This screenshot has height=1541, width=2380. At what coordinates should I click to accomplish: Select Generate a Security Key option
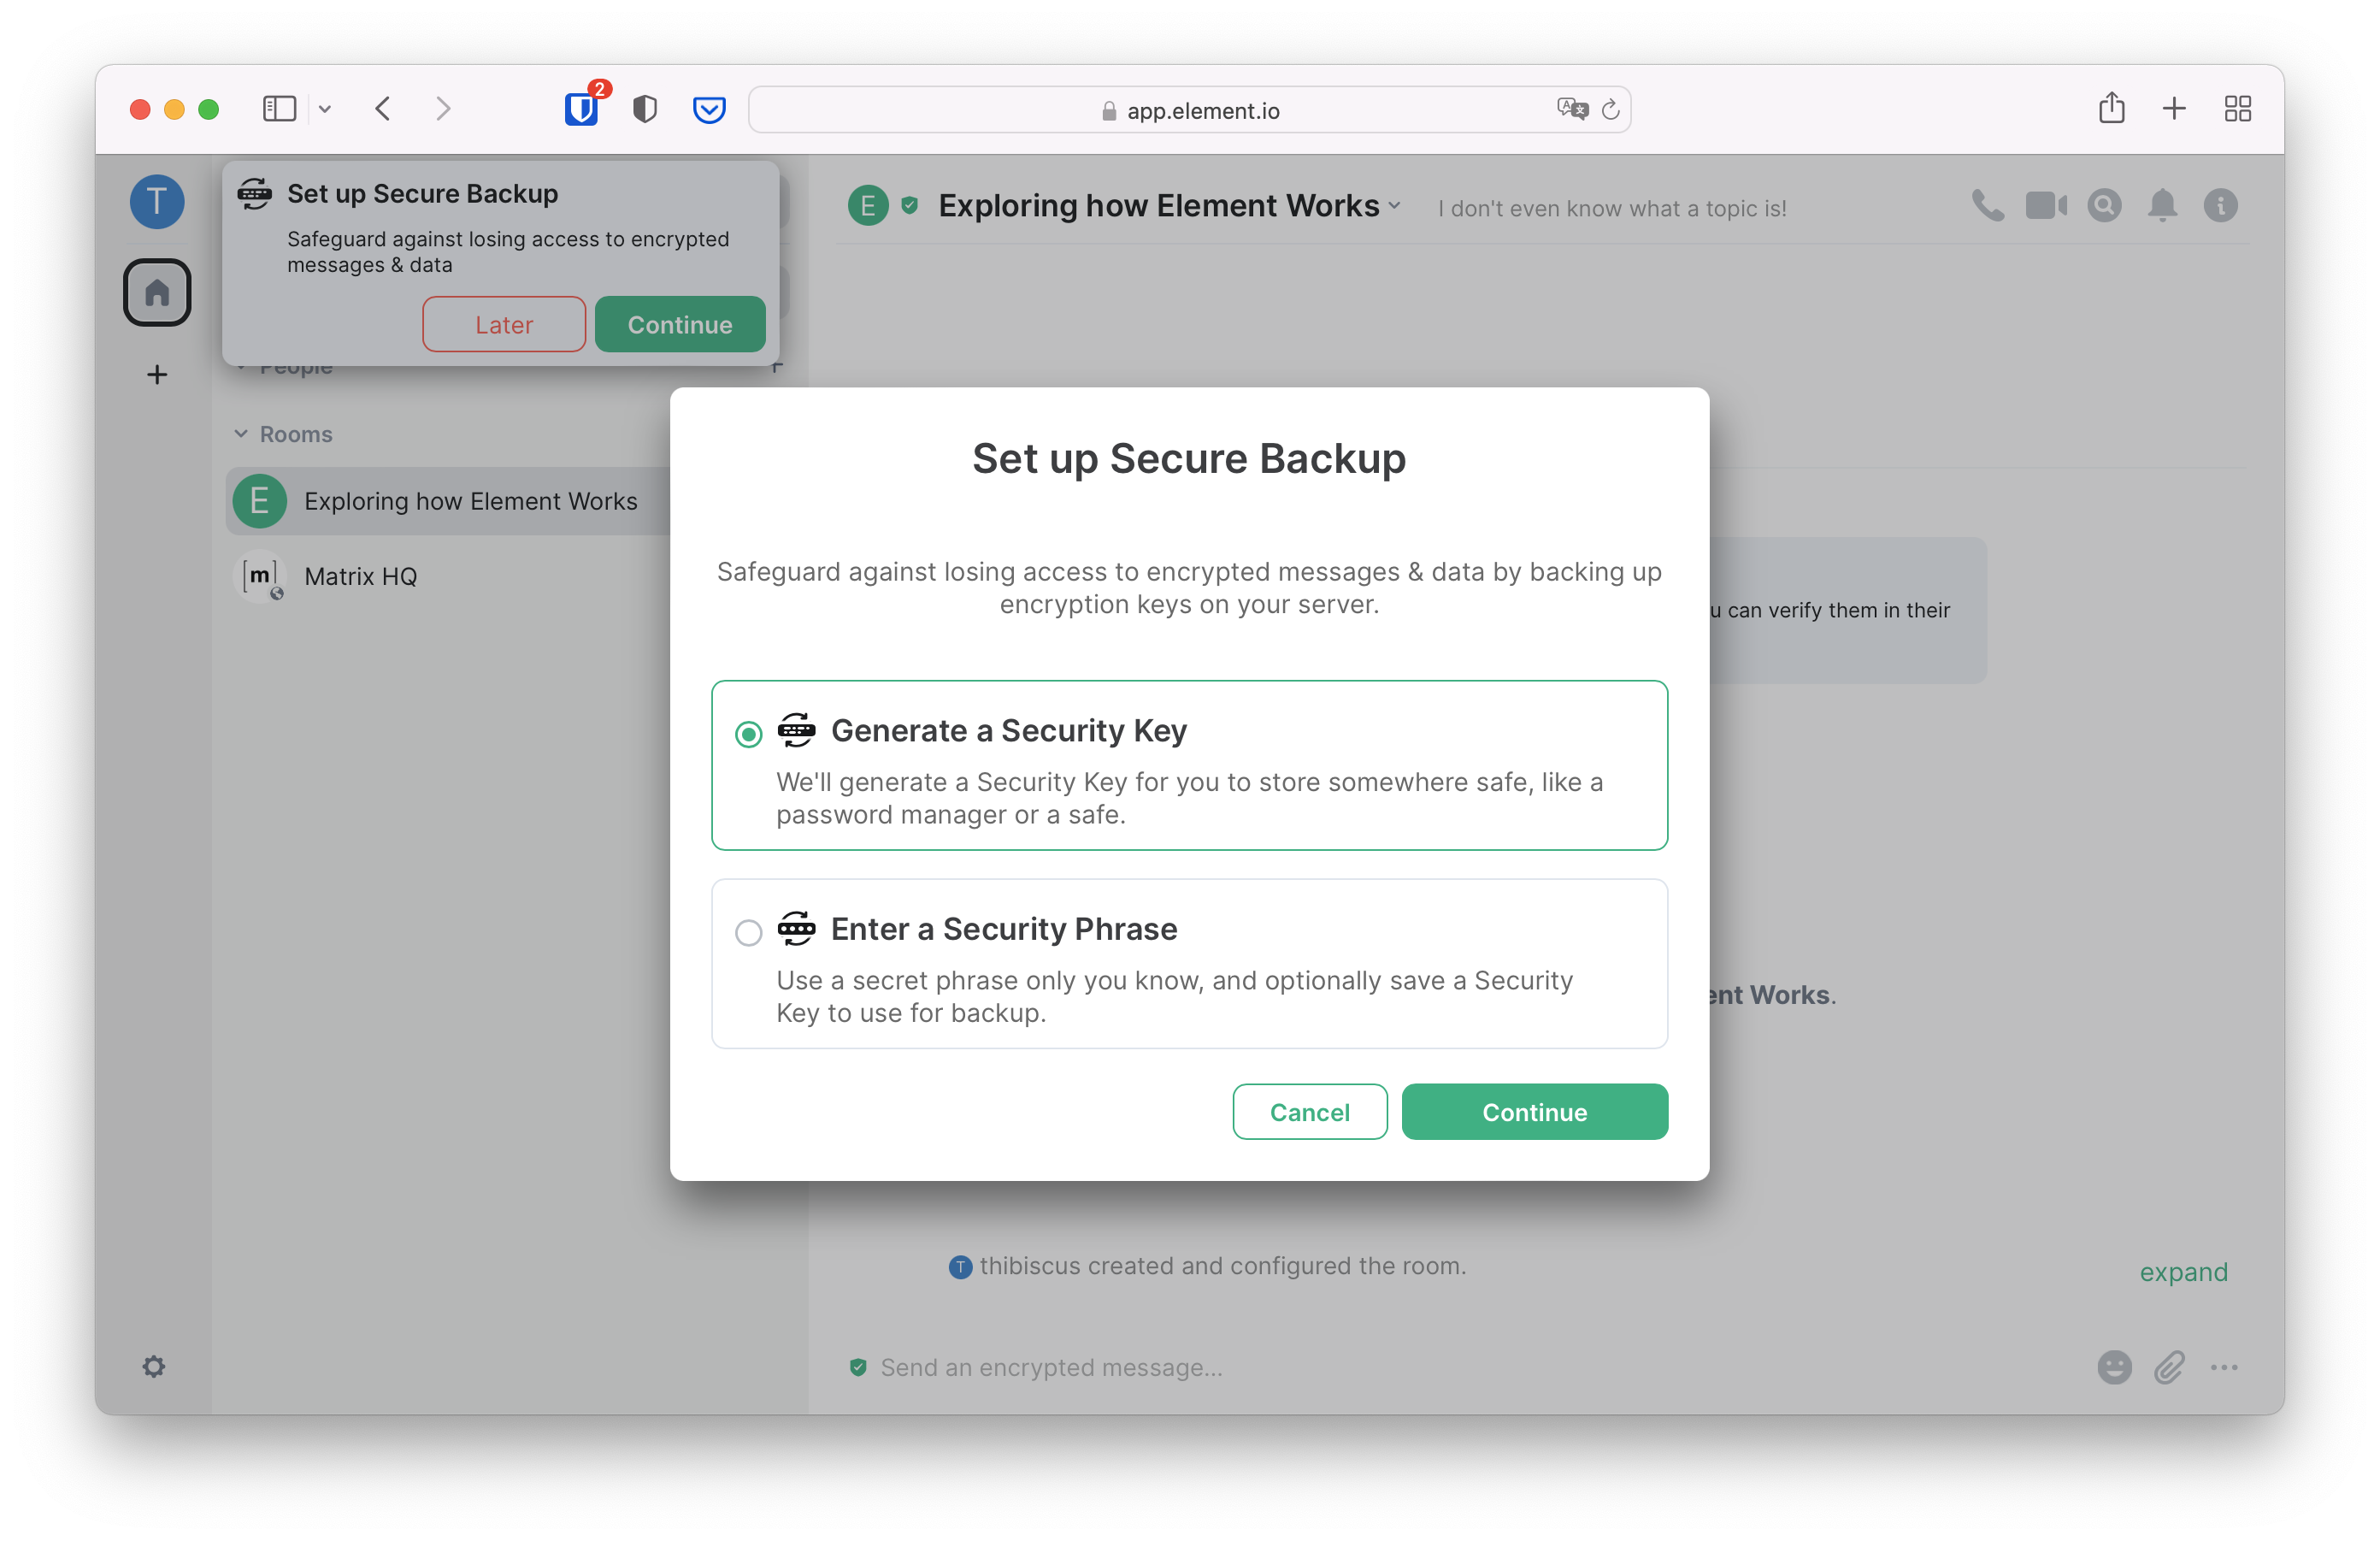coord(748,735)
